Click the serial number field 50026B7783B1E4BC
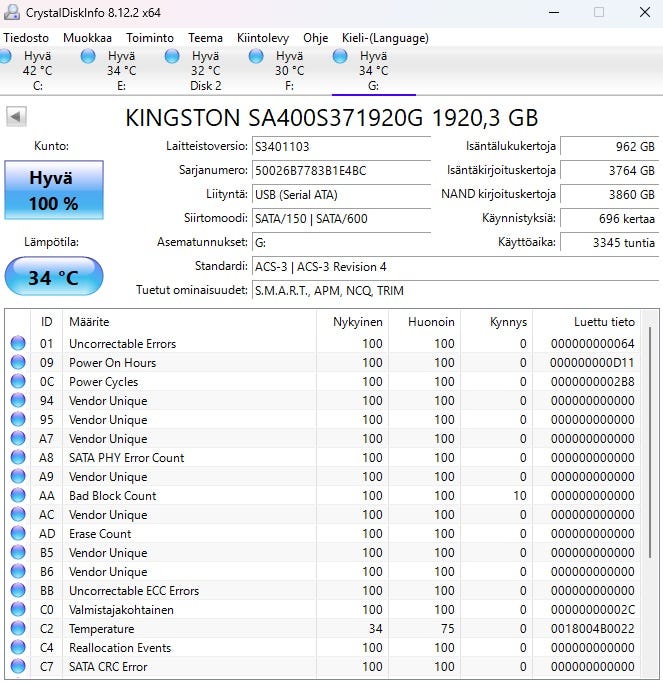Viewport: 663px width, 682px height. 342,170
